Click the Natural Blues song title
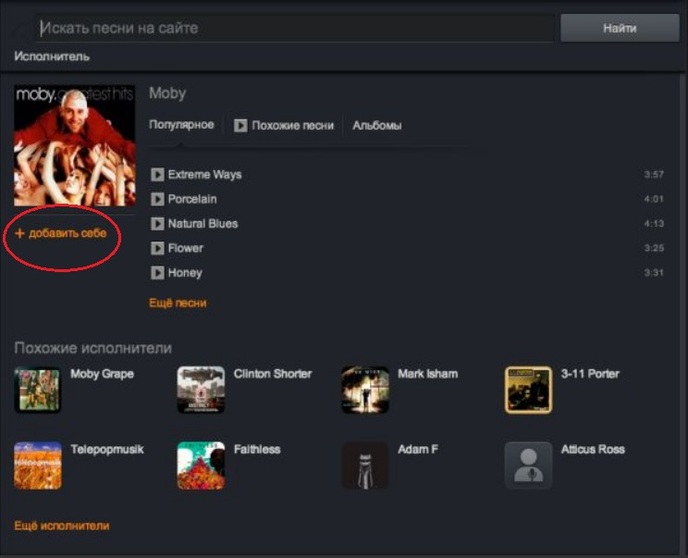688x558 pixels. point(203,224)
